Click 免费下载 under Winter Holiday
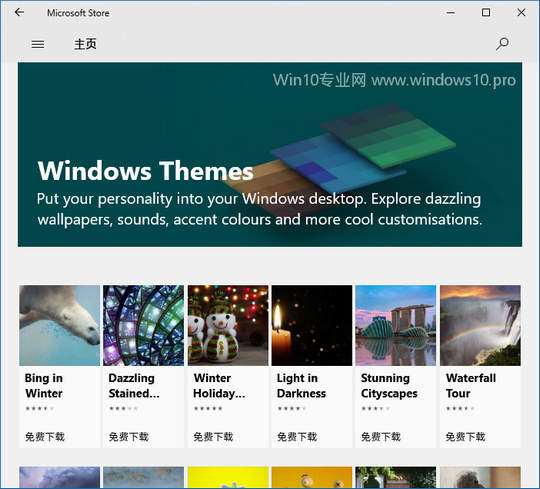Screen dimensions: 540x489 tap(213, 437)
